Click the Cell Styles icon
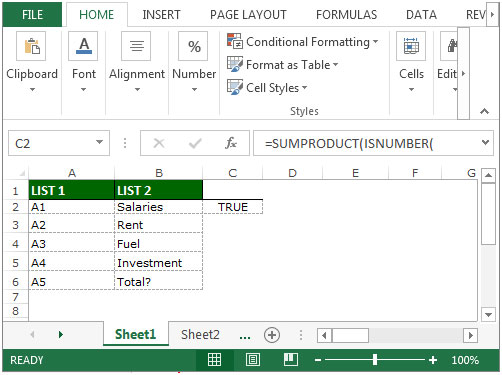This screenshot has width=502, height=375. (x=235, y=87)
